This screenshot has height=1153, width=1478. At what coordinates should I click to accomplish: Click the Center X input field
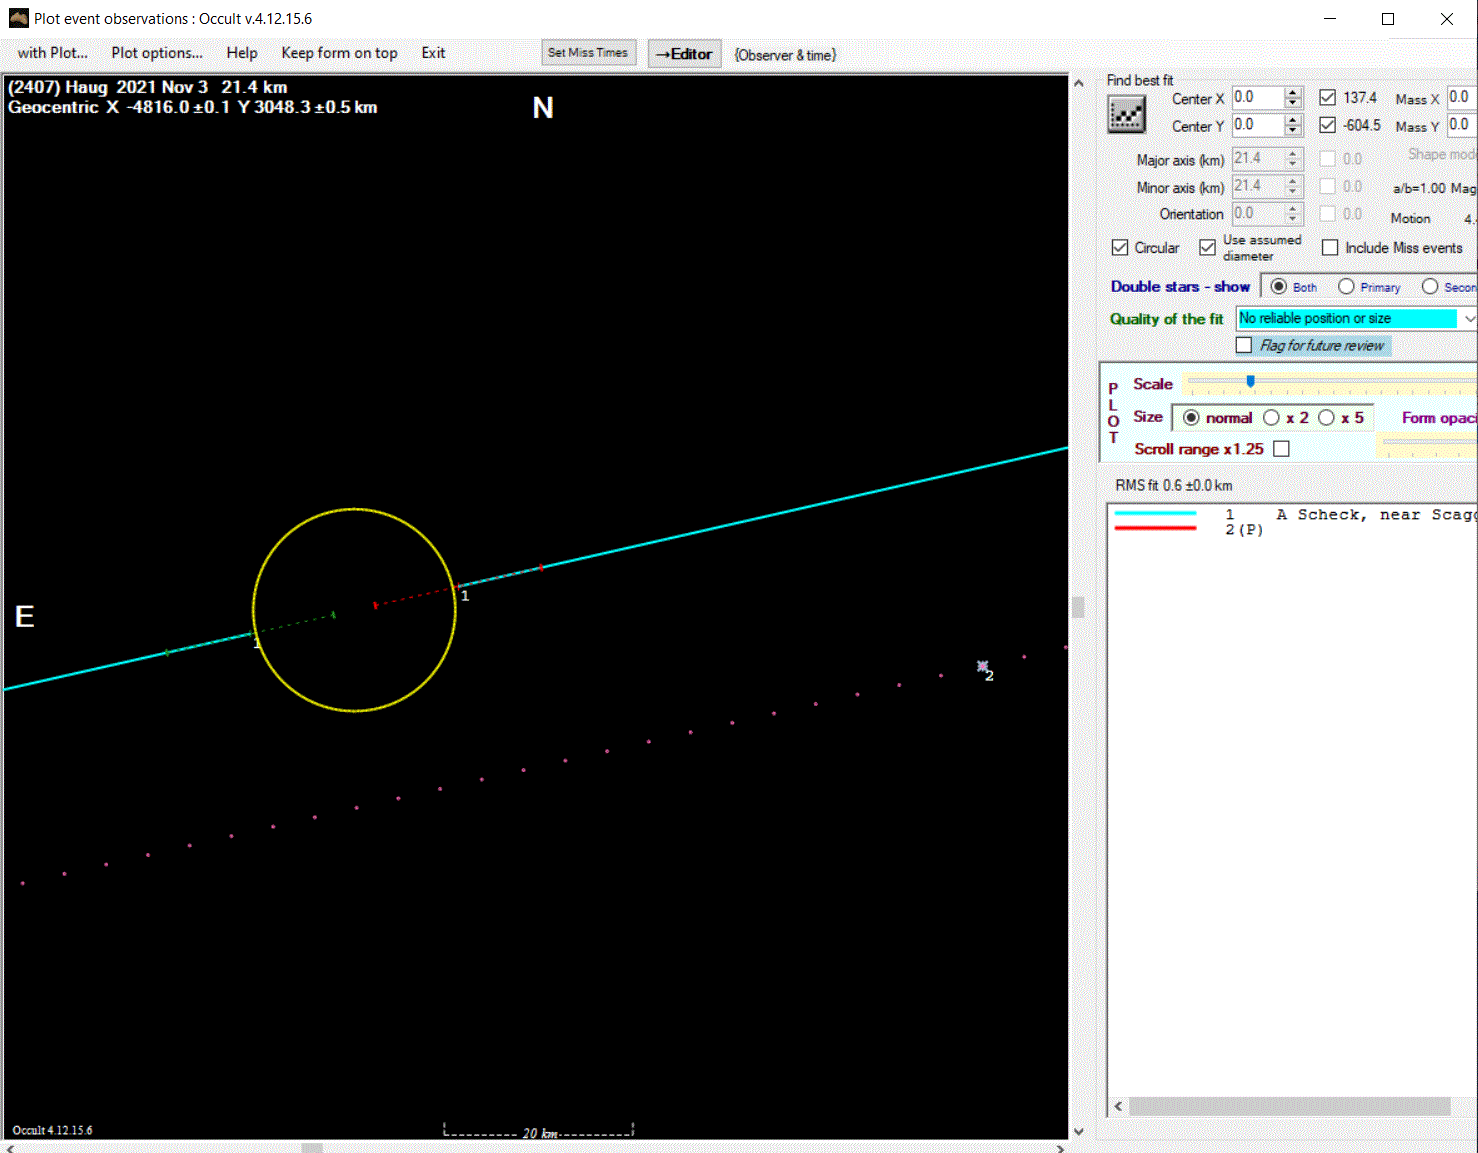(1257, 98)
